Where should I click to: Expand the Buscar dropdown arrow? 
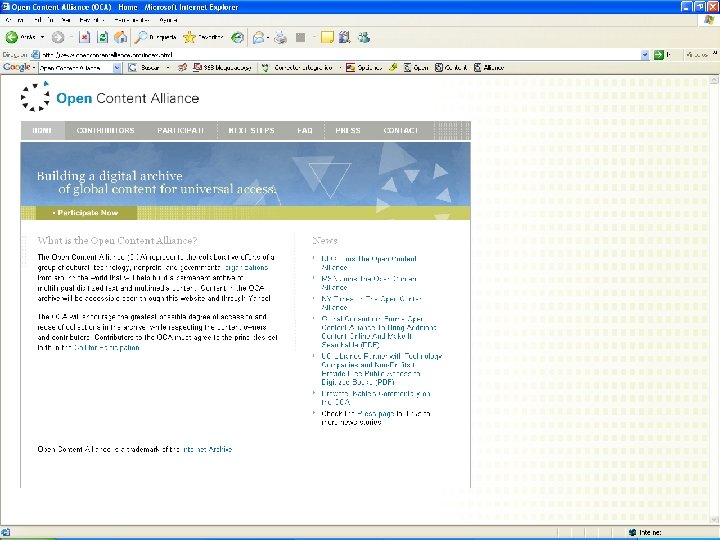[168, 68]
